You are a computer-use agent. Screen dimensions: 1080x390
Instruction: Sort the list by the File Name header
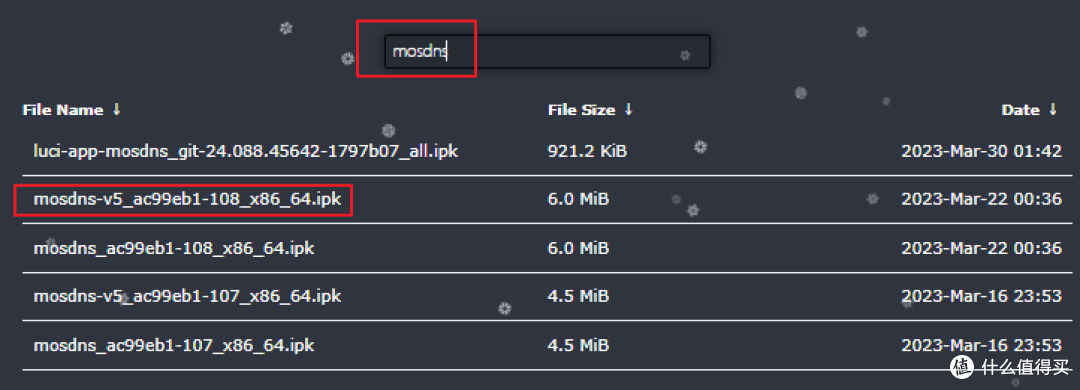click(63, 110)
